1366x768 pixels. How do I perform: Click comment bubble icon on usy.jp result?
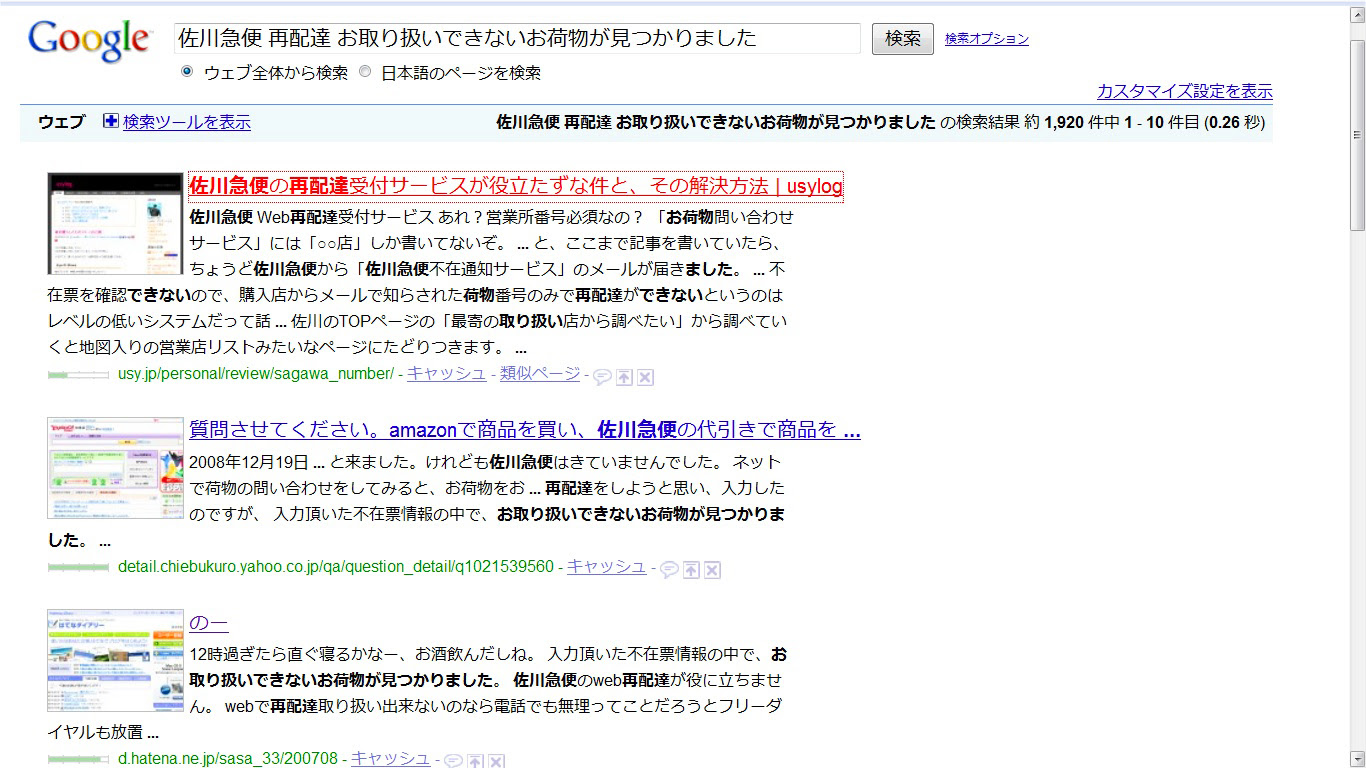[602, 377]
